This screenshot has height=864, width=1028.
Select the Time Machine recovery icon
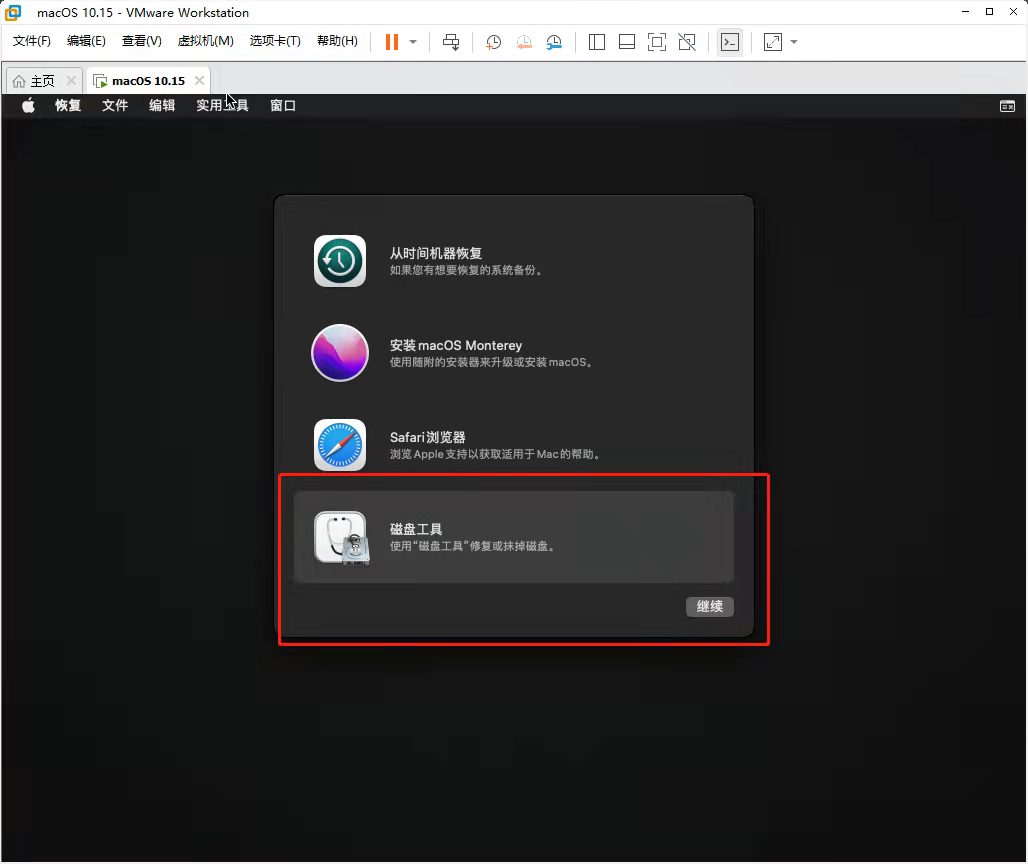point(340,261)
